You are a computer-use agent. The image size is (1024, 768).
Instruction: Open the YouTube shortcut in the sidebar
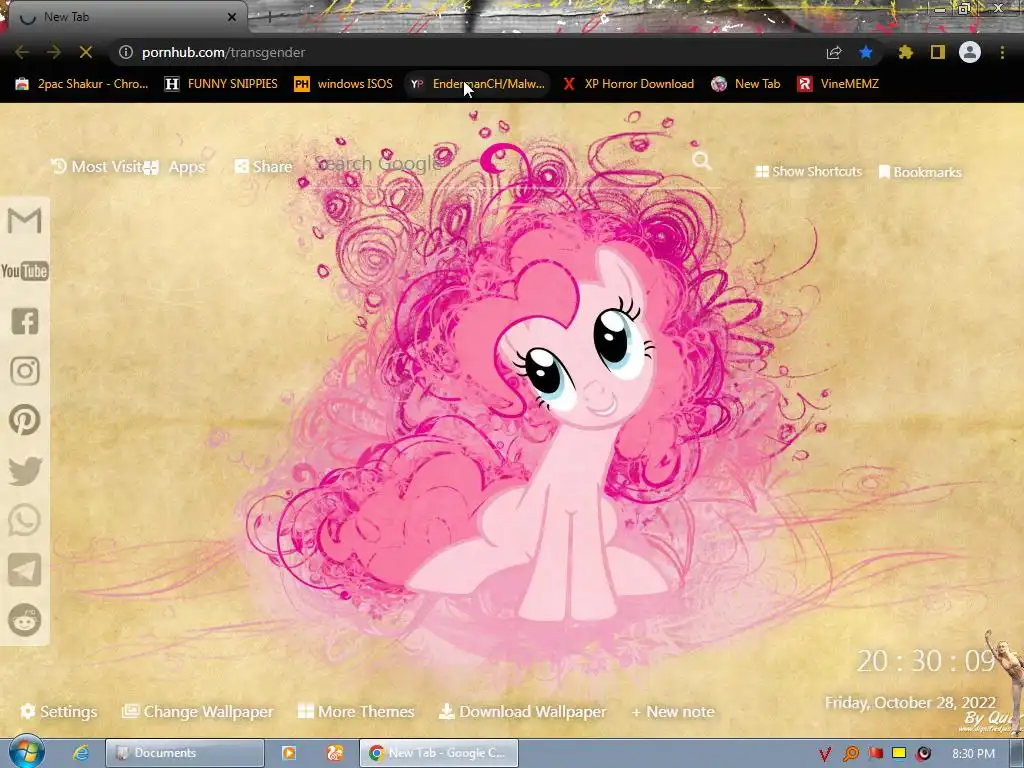[24, 270]
